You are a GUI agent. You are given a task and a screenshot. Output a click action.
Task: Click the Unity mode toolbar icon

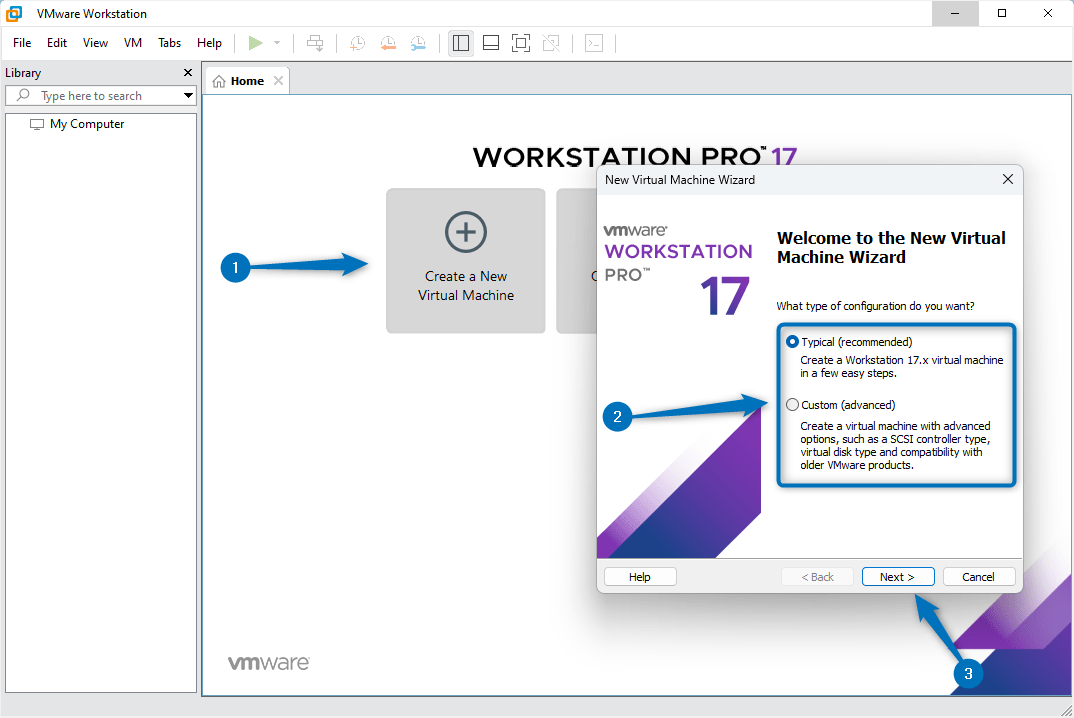click(x=551, y=42)
